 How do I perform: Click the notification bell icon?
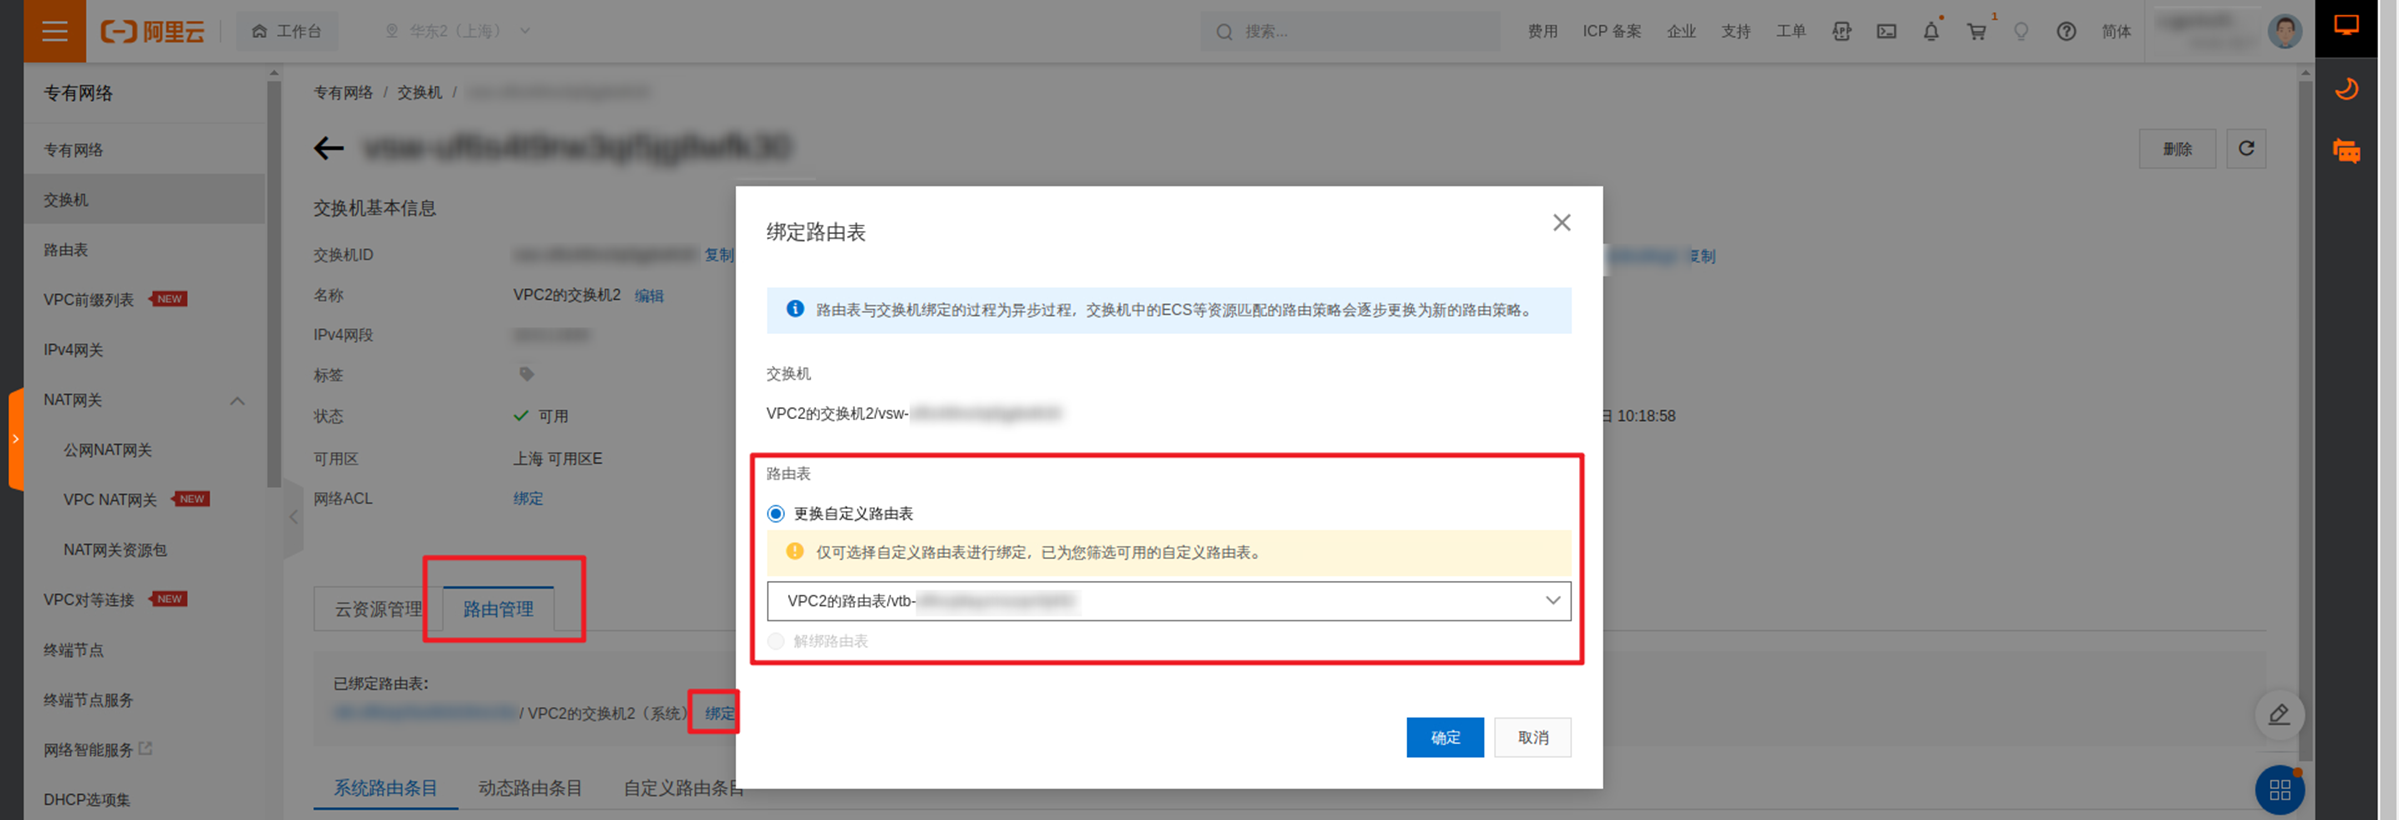click(x=1931, y=31)
